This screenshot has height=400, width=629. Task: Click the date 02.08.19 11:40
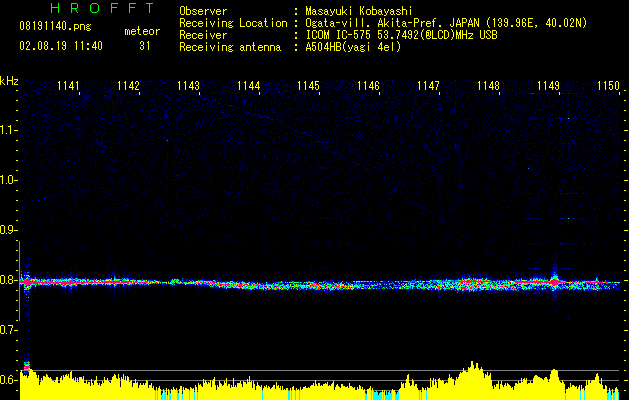tap(61, 46)
